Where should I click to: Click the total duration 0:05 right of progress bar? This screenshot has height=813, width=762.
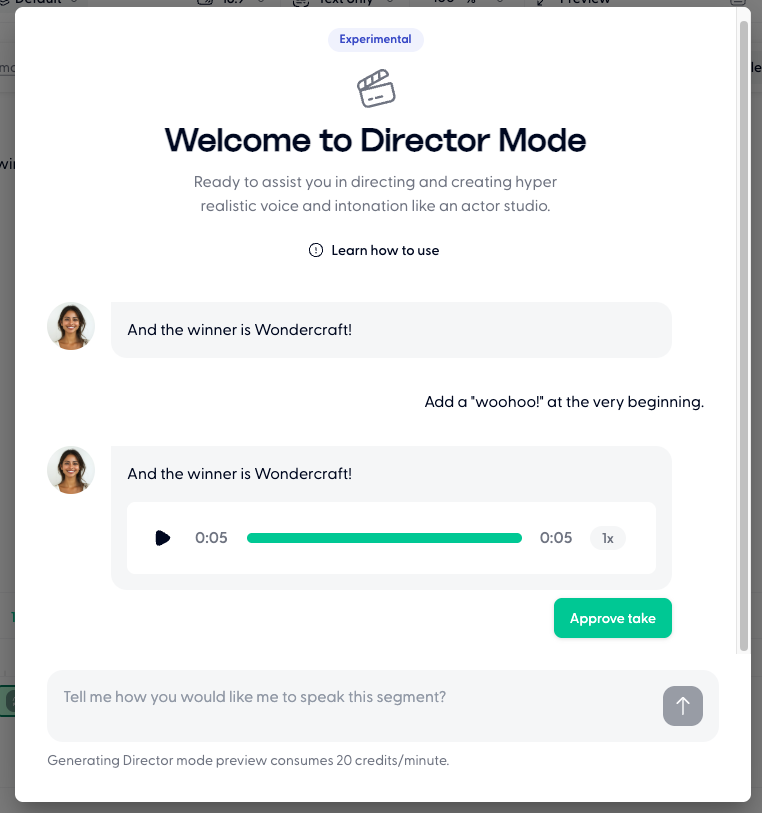pyautogui.click(x=556, y=538)
